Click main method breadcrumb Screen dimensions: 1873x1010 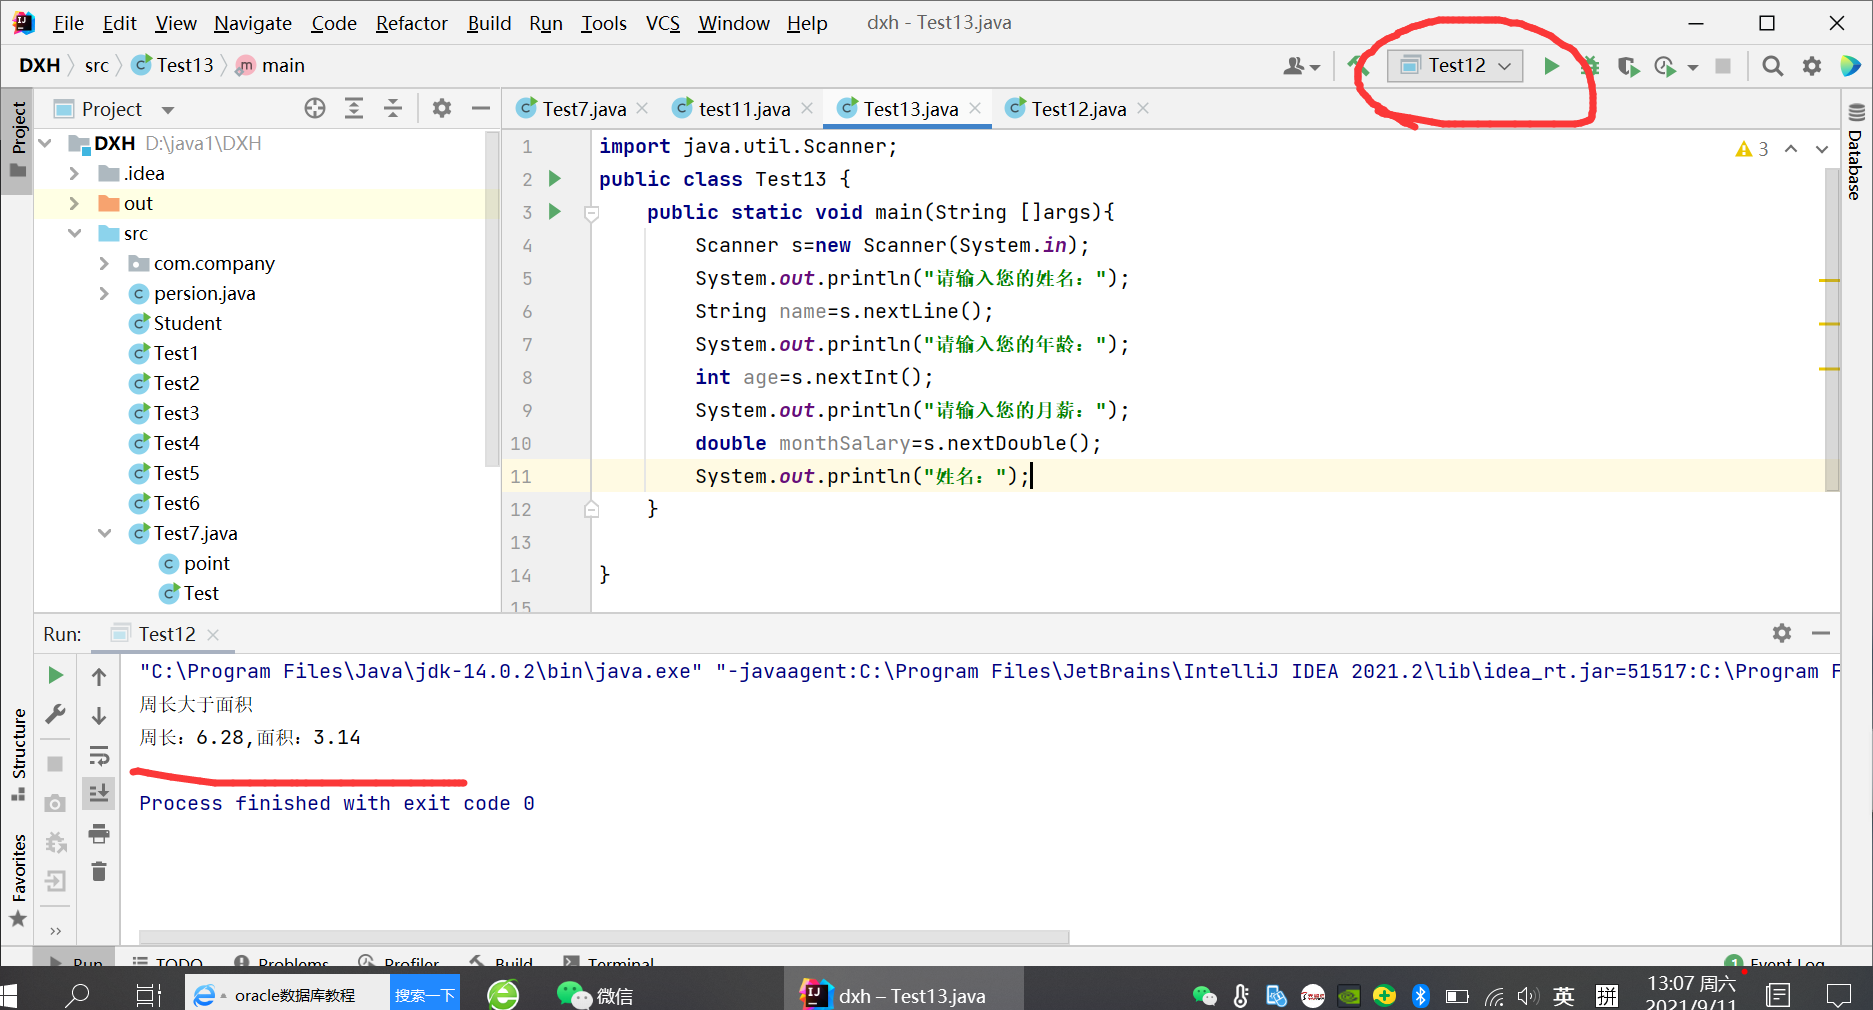(271, 65)
